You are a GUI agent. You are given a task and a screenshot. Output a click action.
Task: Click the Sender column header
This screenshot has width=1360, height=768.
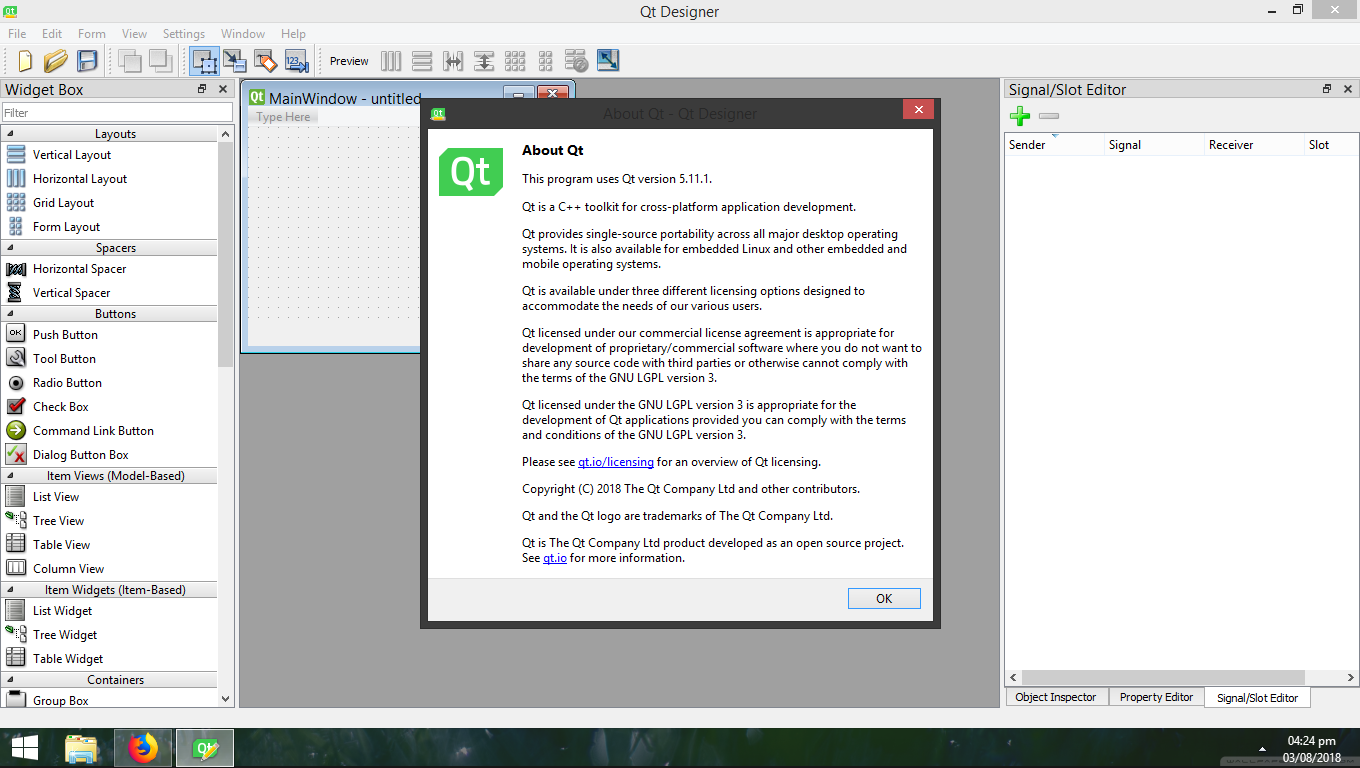1054,145
